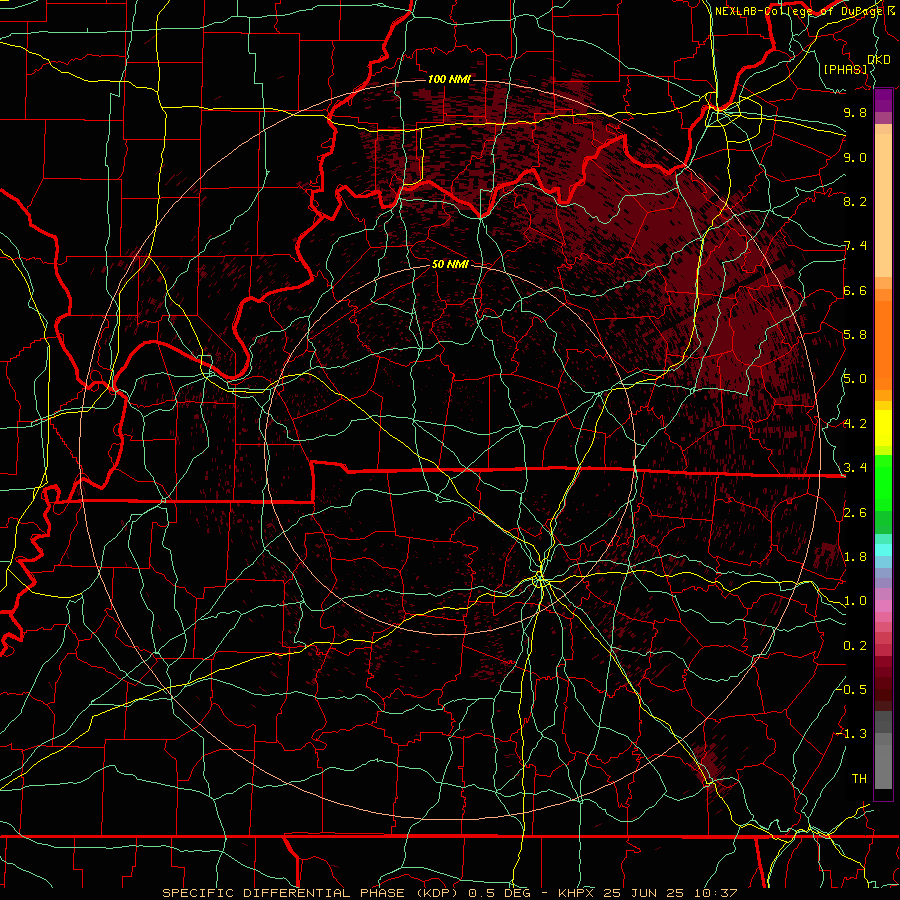The height and width of the screenshot is (900, 900).
Task: Click the 0.5 DEG elevation text
Action: pos(499,893)
